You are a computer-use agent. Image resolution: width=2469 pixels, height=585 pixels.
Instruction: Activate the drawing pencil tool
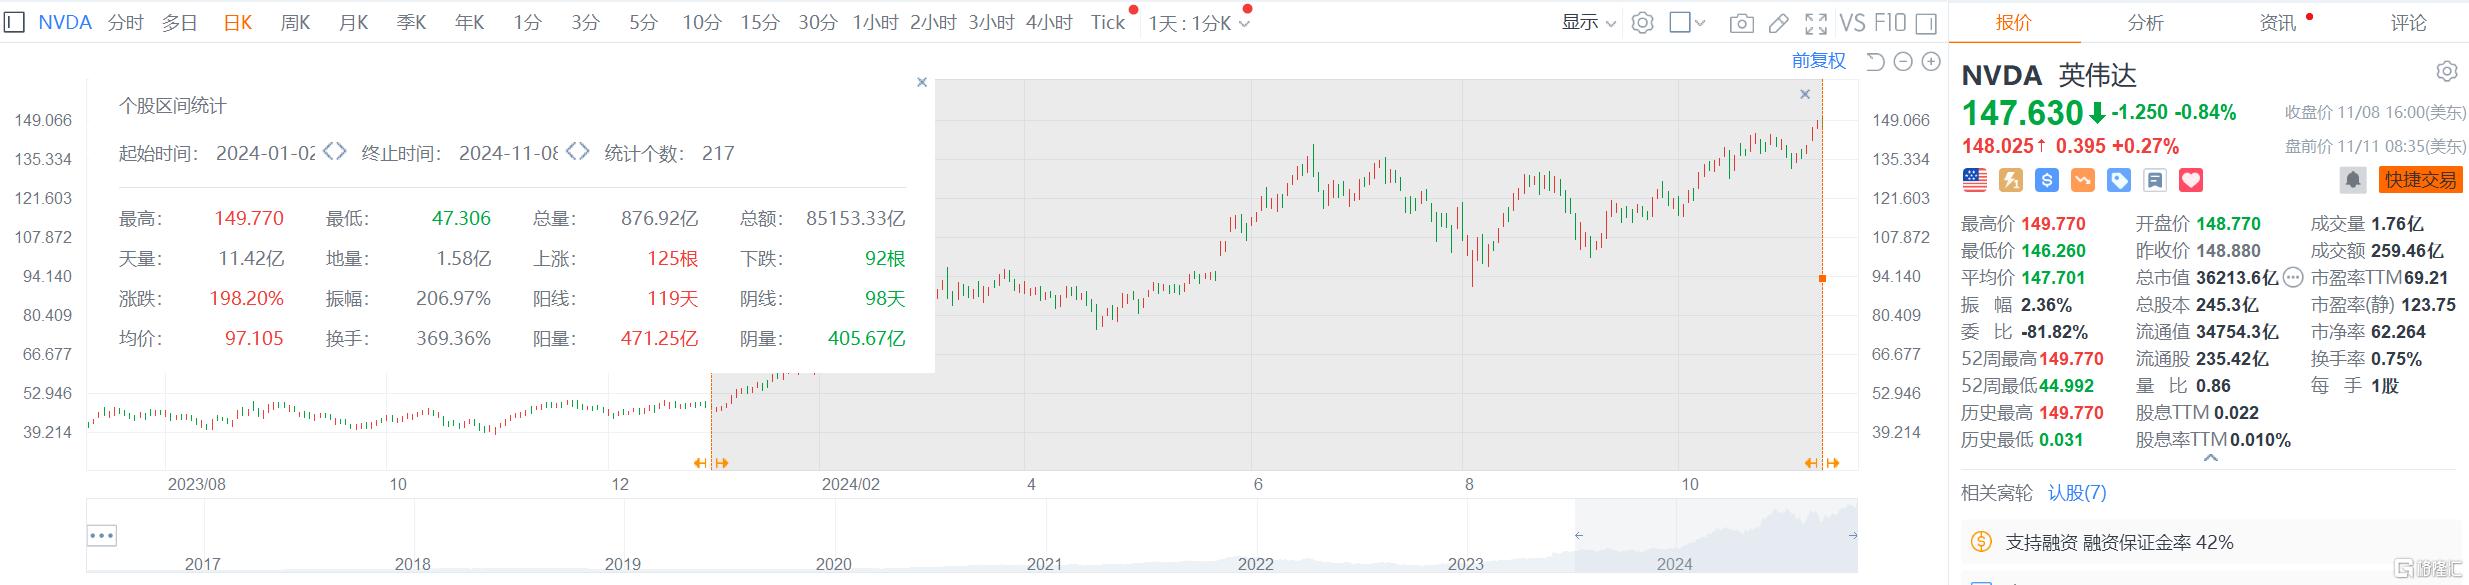click(1778, 23)
